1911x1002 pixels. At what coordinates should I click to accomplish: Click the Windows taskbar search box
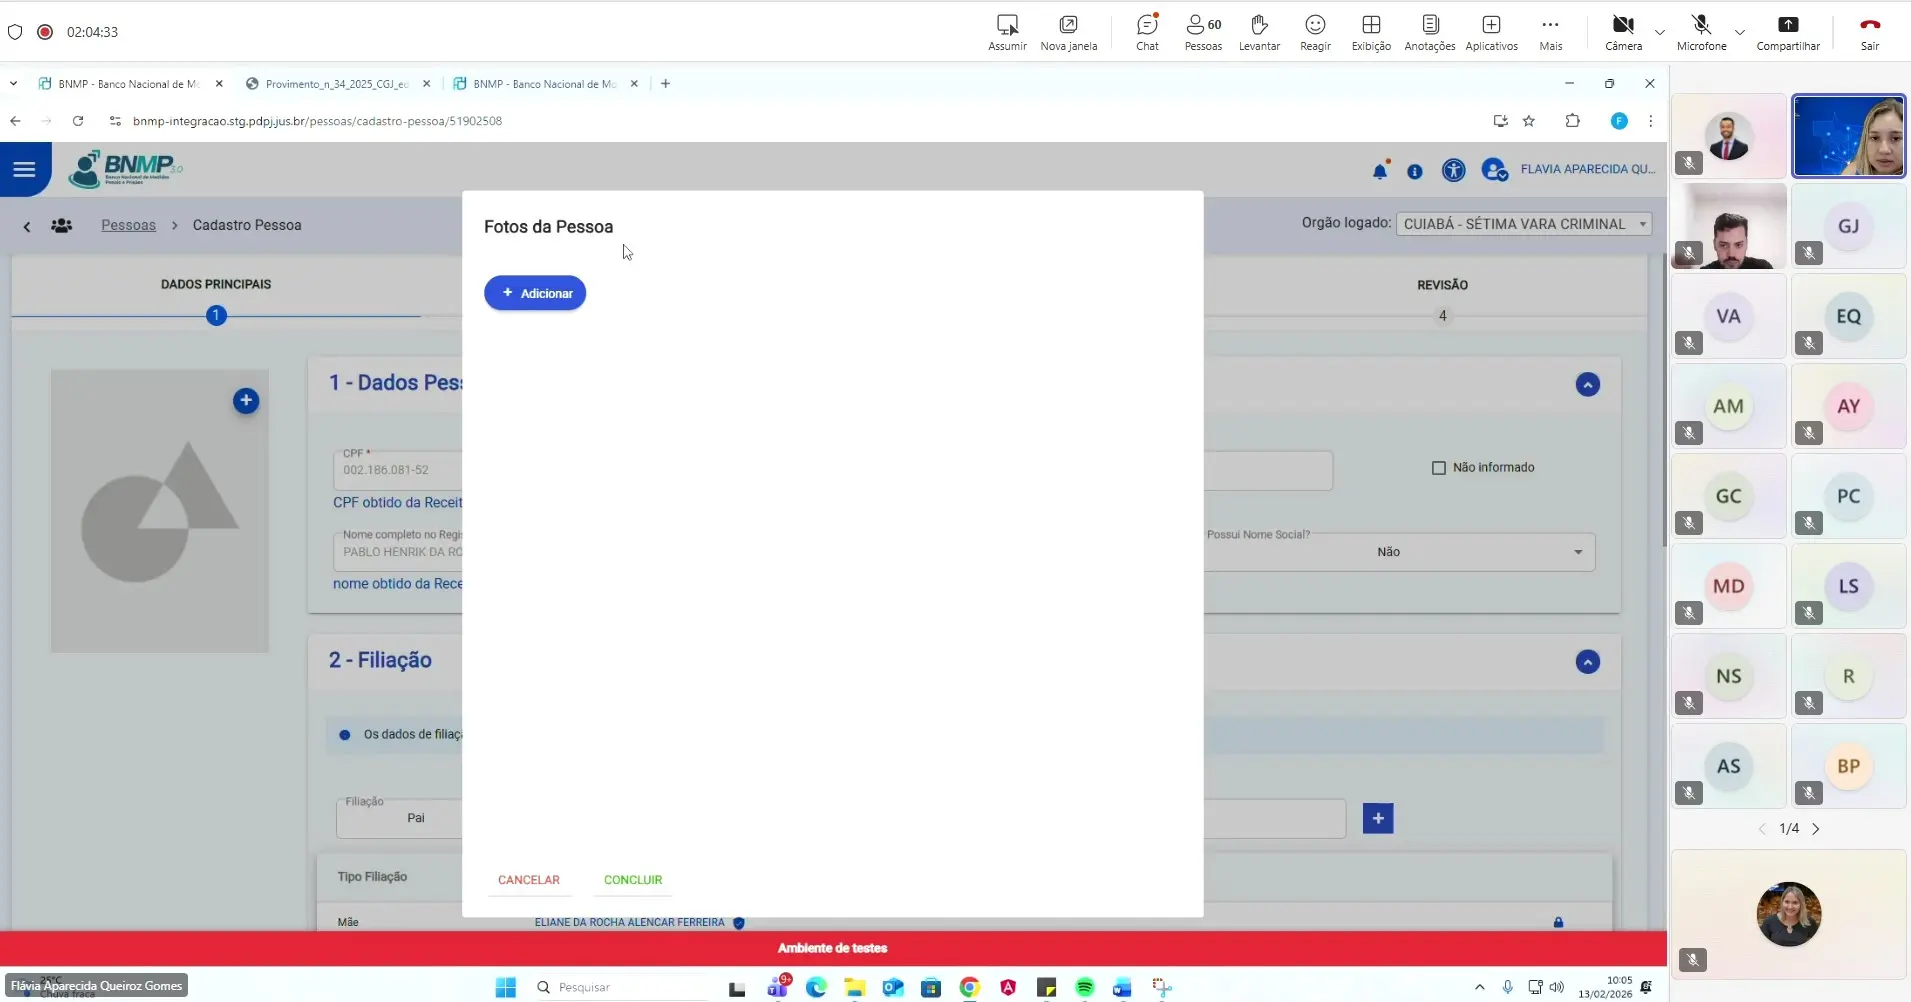pos(620,987)
